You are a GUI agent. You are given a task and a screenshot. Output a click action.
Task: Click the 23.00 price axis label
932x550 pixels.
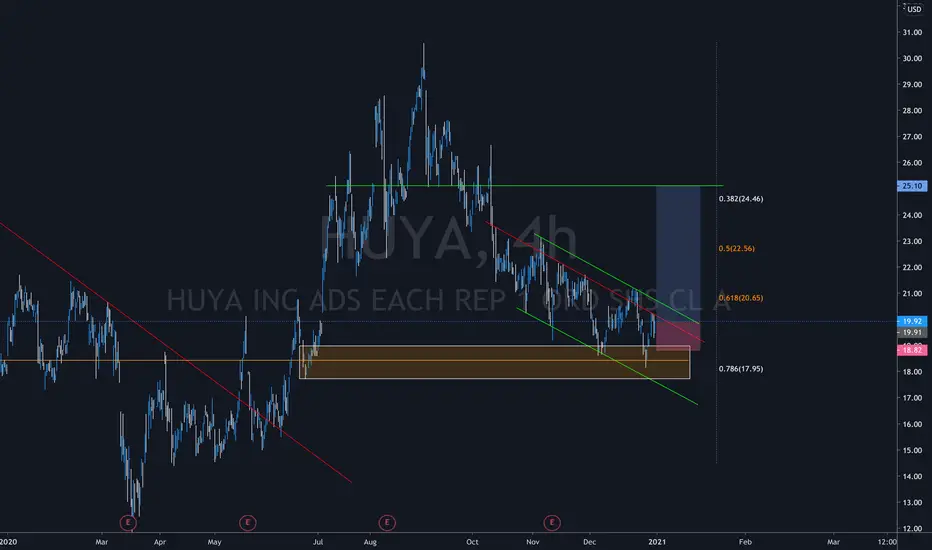[912, 241]
